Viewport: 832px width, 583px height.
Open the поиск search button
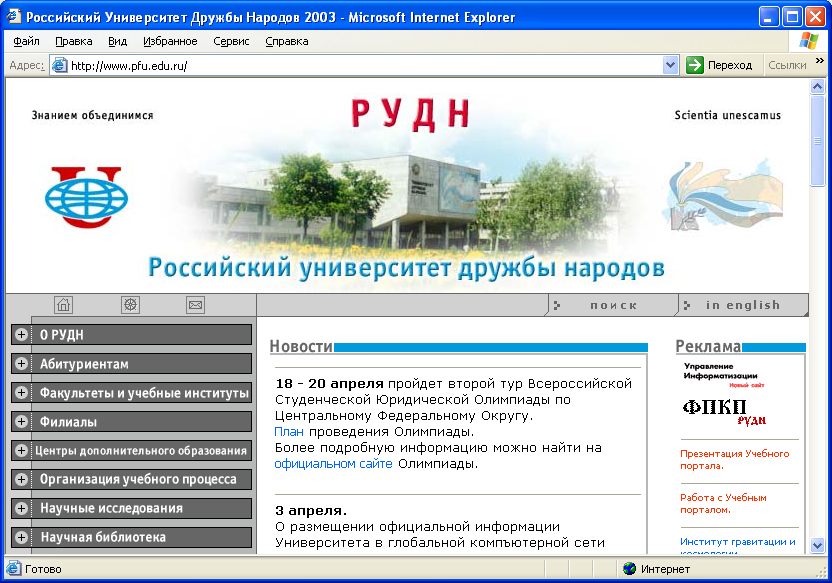(613, 305)
